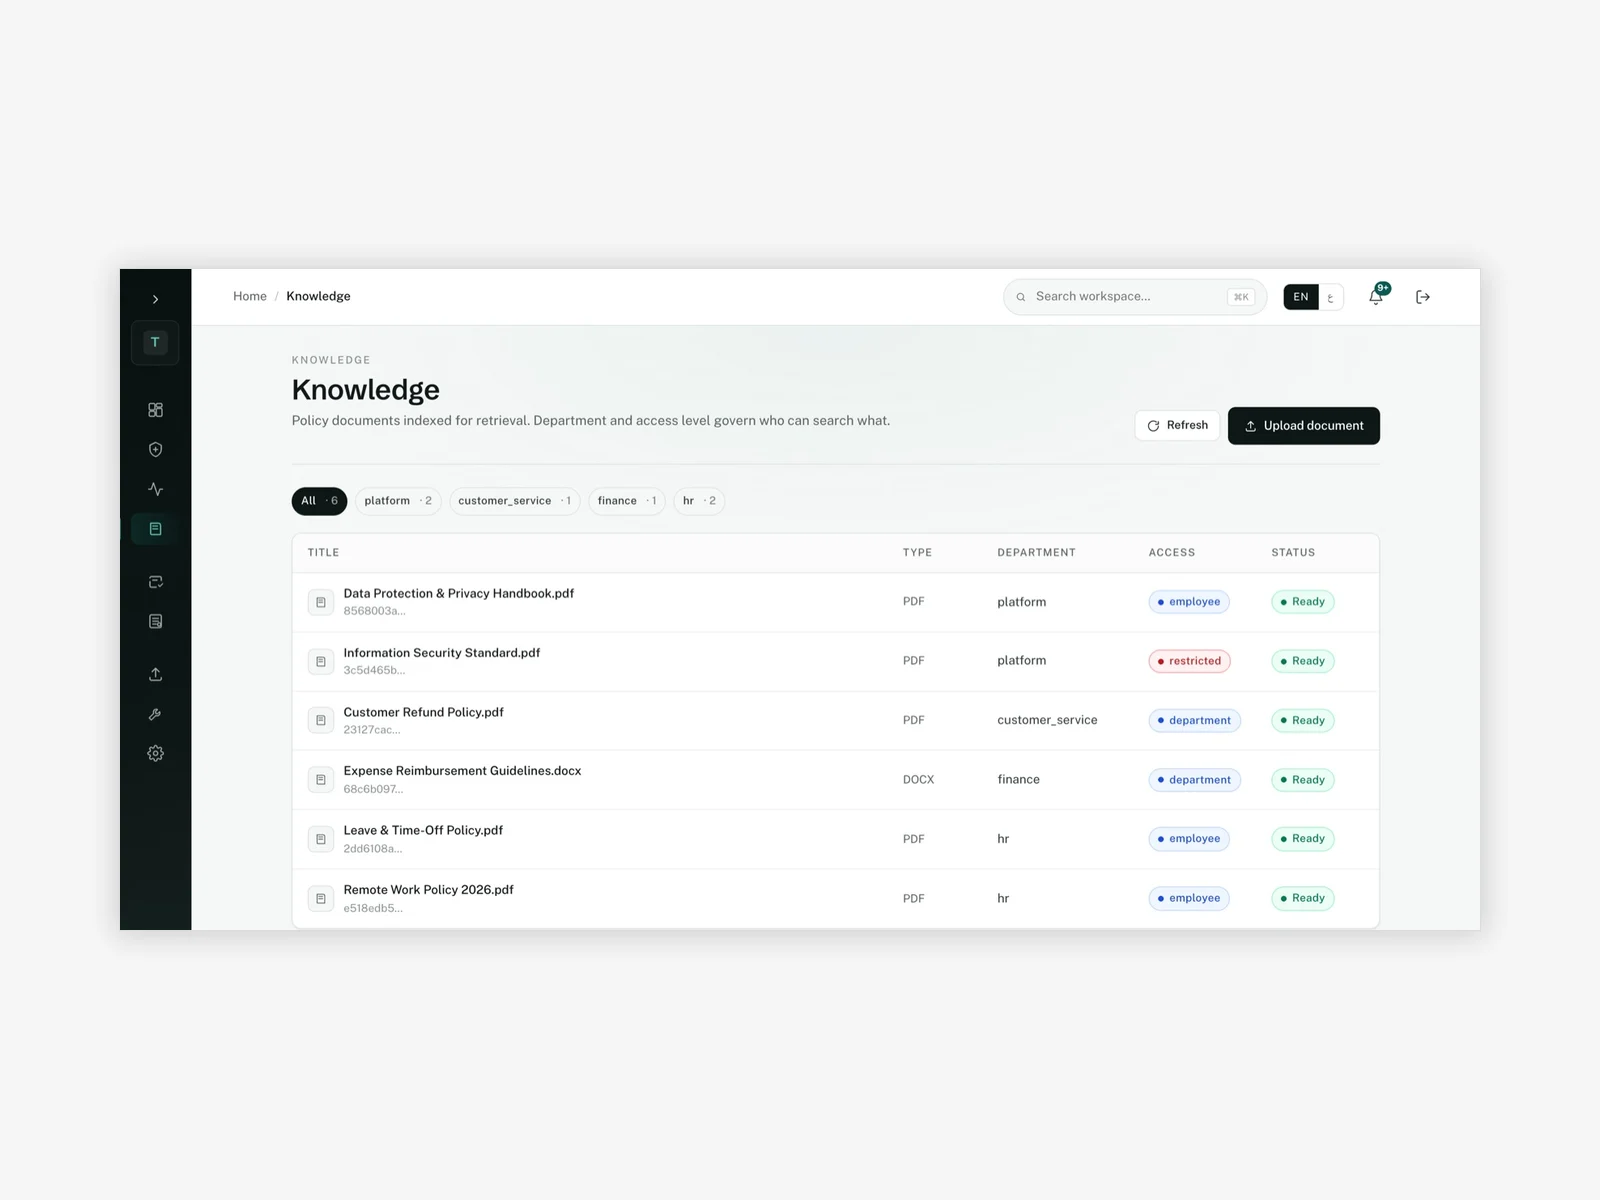Open Information Security Standard.pdf title
Viewport: 1600px width, 1200px height.
coord(441,653)
